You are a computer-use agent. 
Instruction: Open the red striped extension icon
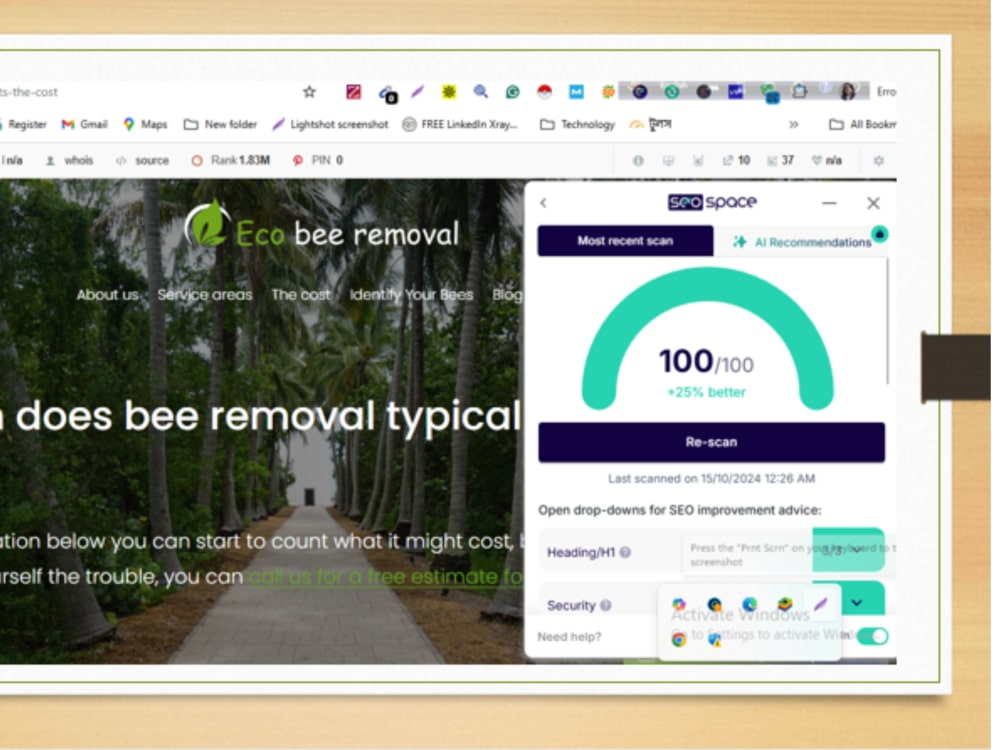pos(353,92)
